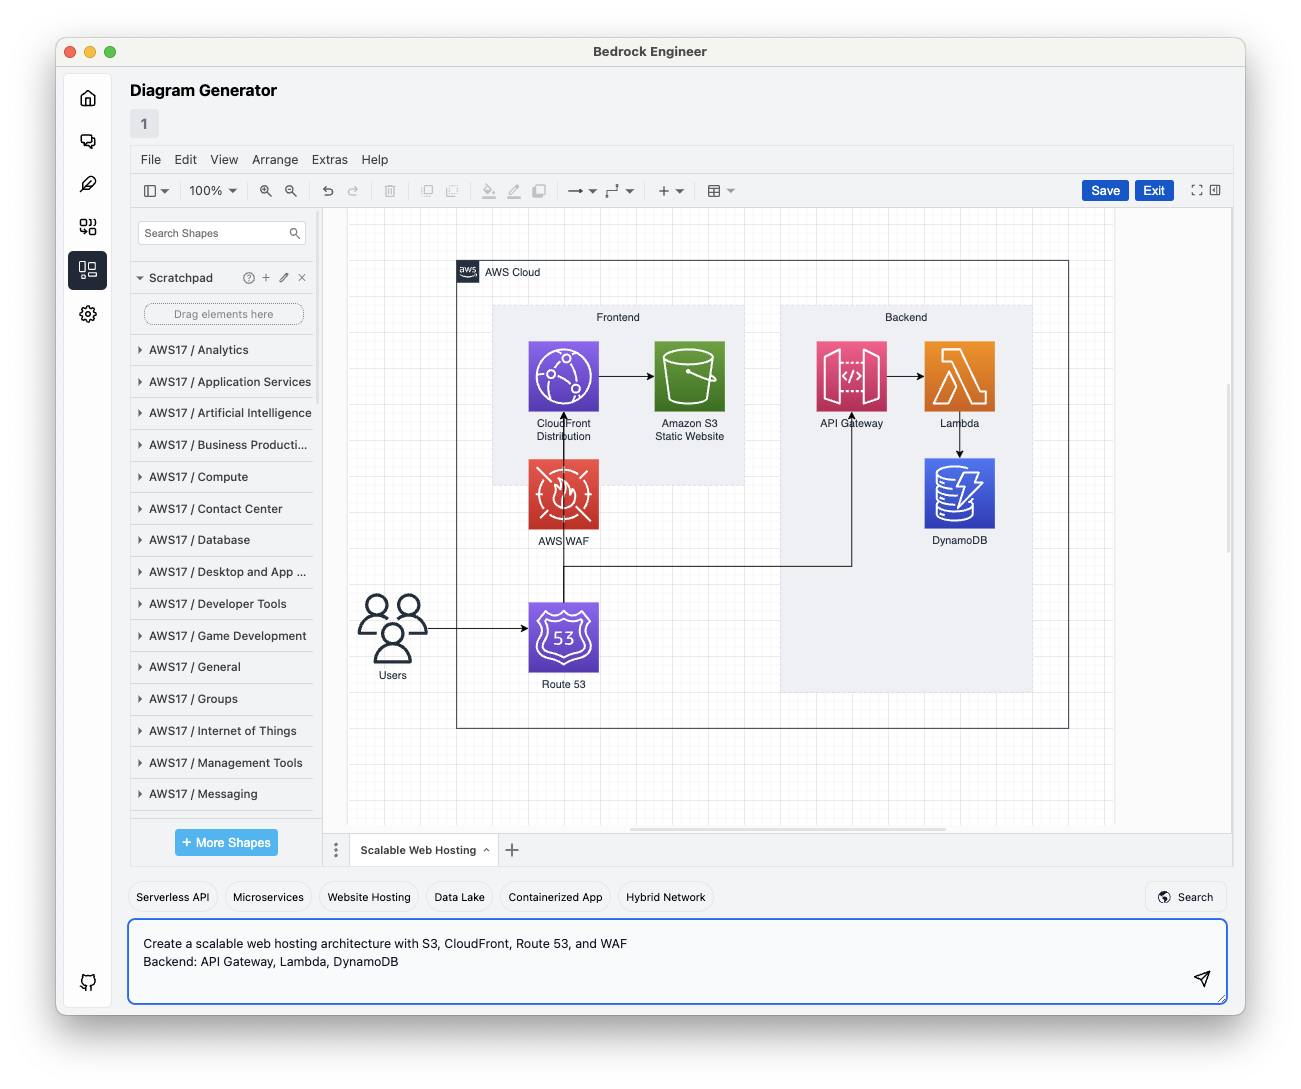Image resolution: width=1301 pixels, height=1089 pixels.
Task: Open the Connection arrow style dropdown
Action: click(582, 191)
